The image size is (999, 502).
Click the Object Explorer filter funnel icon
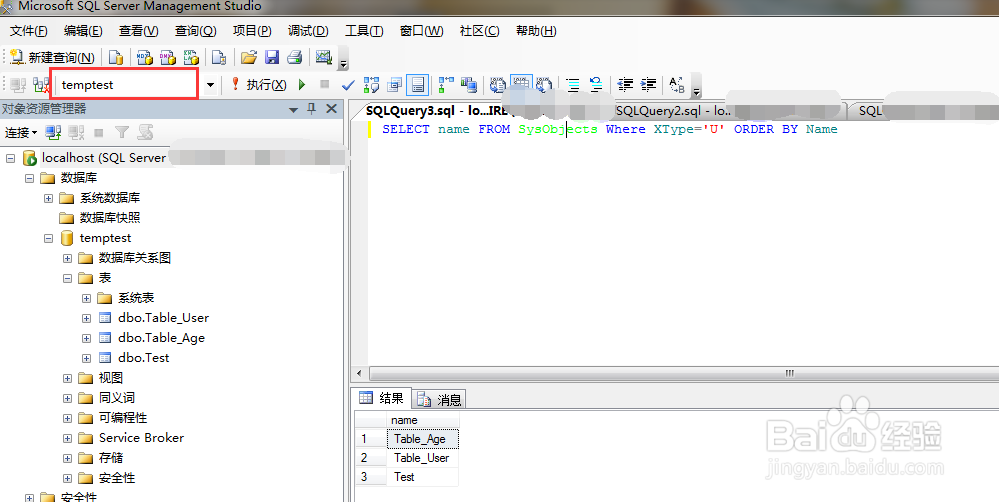pos(122,133)
